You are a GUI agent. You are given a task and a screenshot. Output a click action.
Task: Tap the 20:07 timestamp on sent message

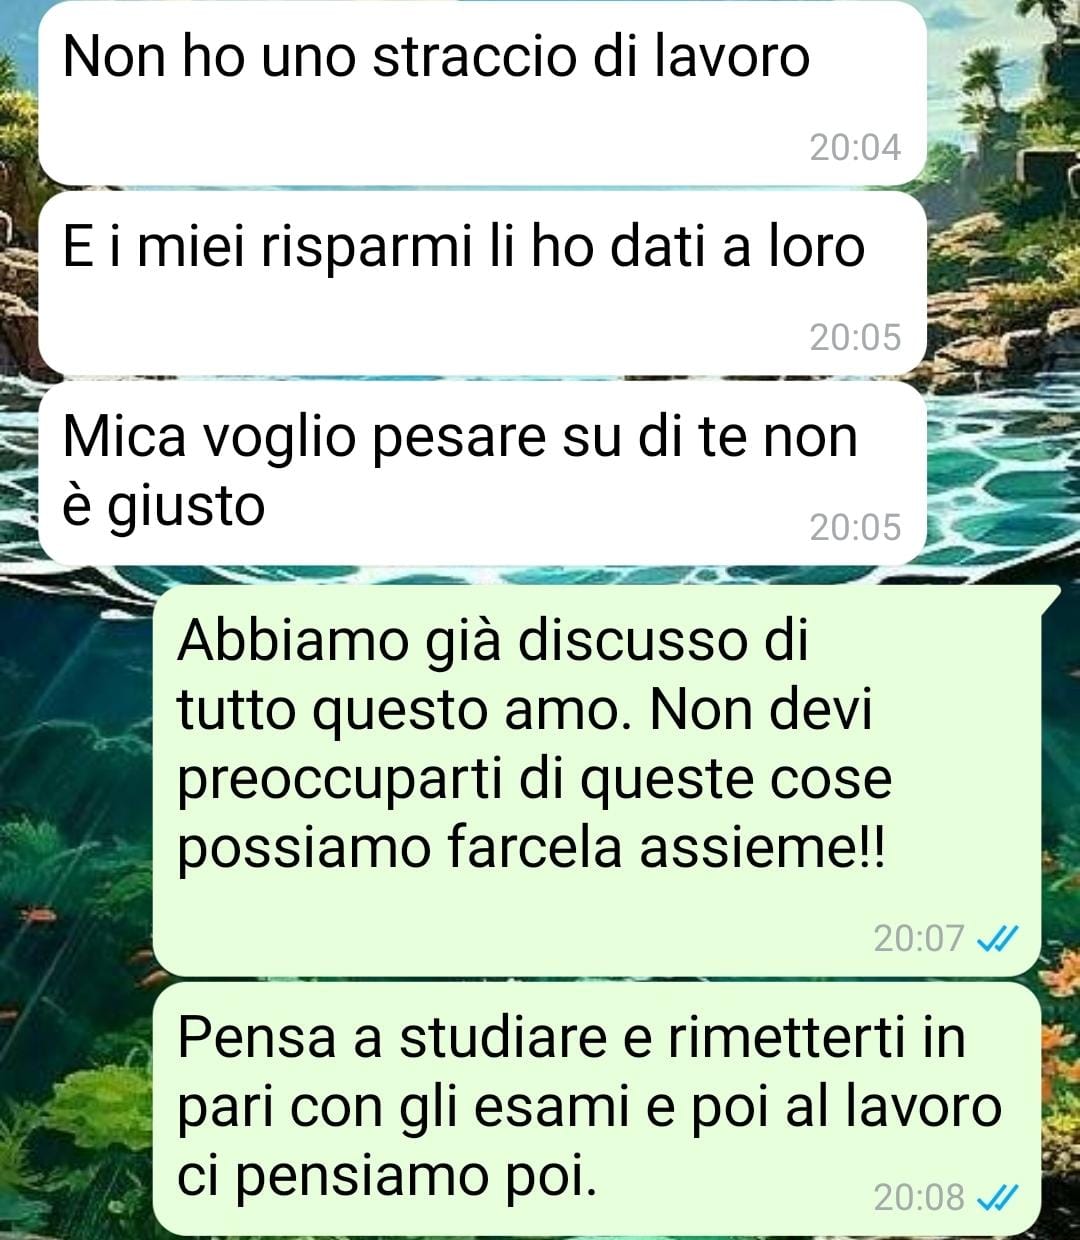tap(919, 938)
